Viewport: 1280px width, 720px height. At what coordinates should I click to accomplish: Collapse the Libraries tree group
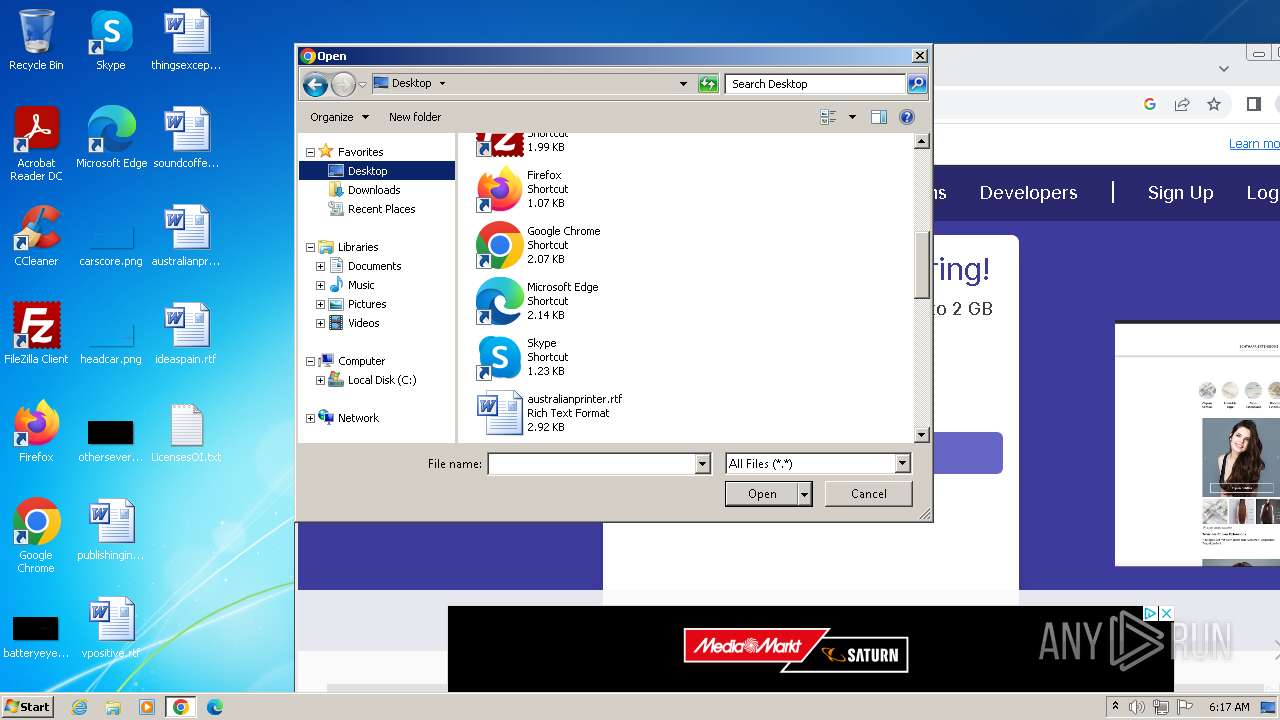[310, 247]
